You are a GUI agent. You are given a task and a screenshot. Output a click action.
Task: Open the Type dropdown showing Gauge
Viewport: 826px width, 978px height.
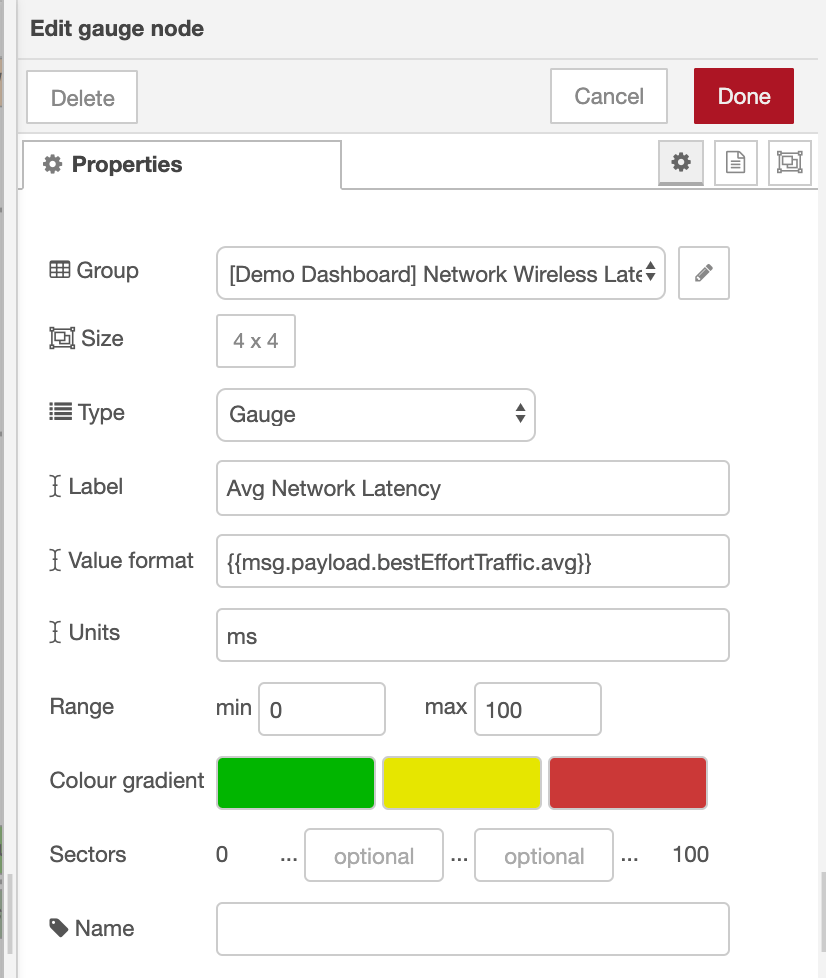click(x=375, y=414)
